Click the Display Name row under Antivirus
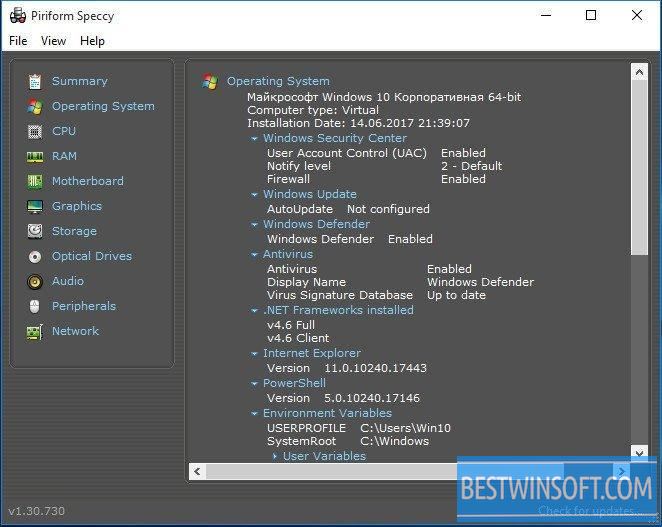Viewport: 662px width, 527px height. pyautogui.click(x=400, y=282)
